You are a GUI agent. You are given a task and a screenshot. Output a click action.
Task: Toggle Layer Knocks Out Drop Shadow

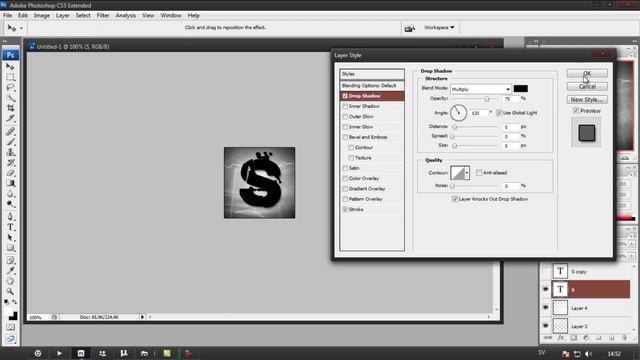(455, 199)
